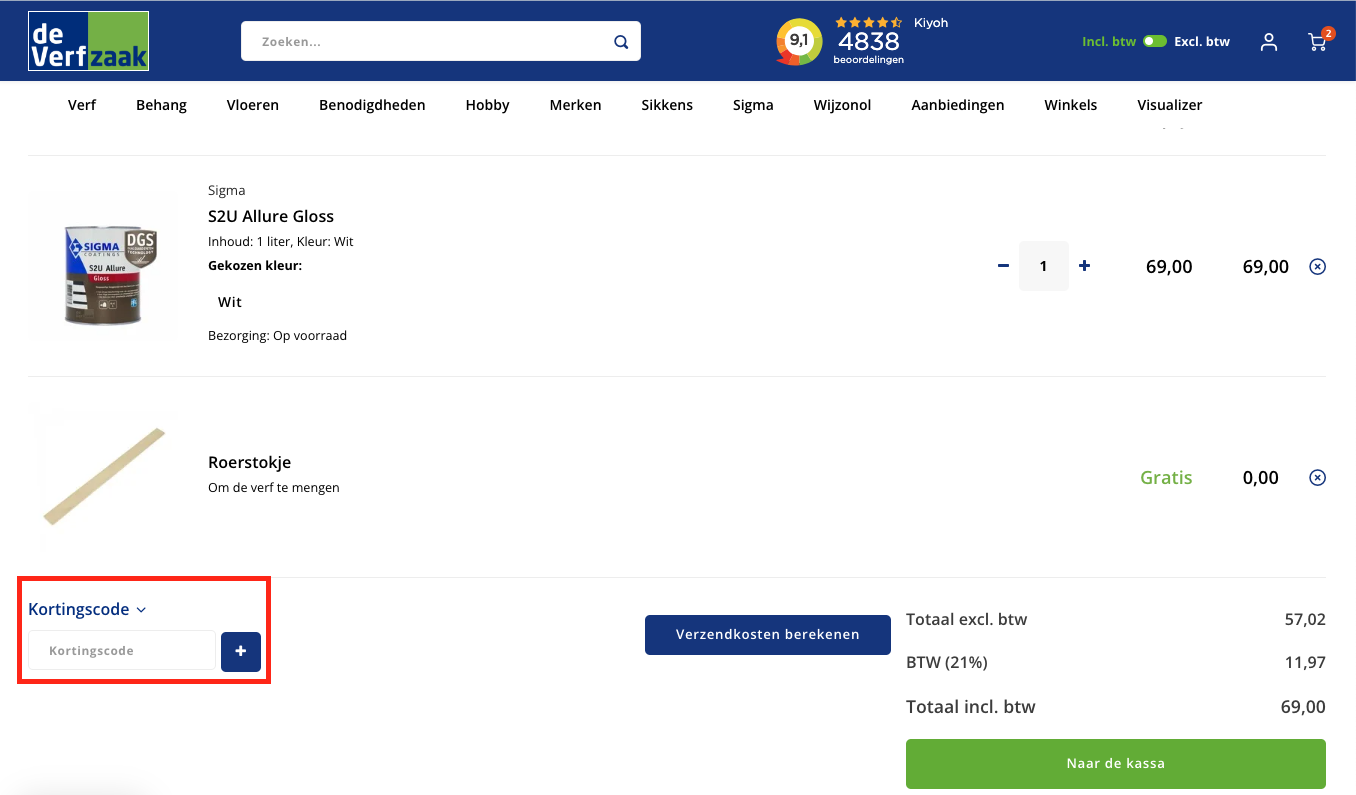1356x795 pixels.
Task: Click the de Verfzaak logo
Action: tap(89, 41)
